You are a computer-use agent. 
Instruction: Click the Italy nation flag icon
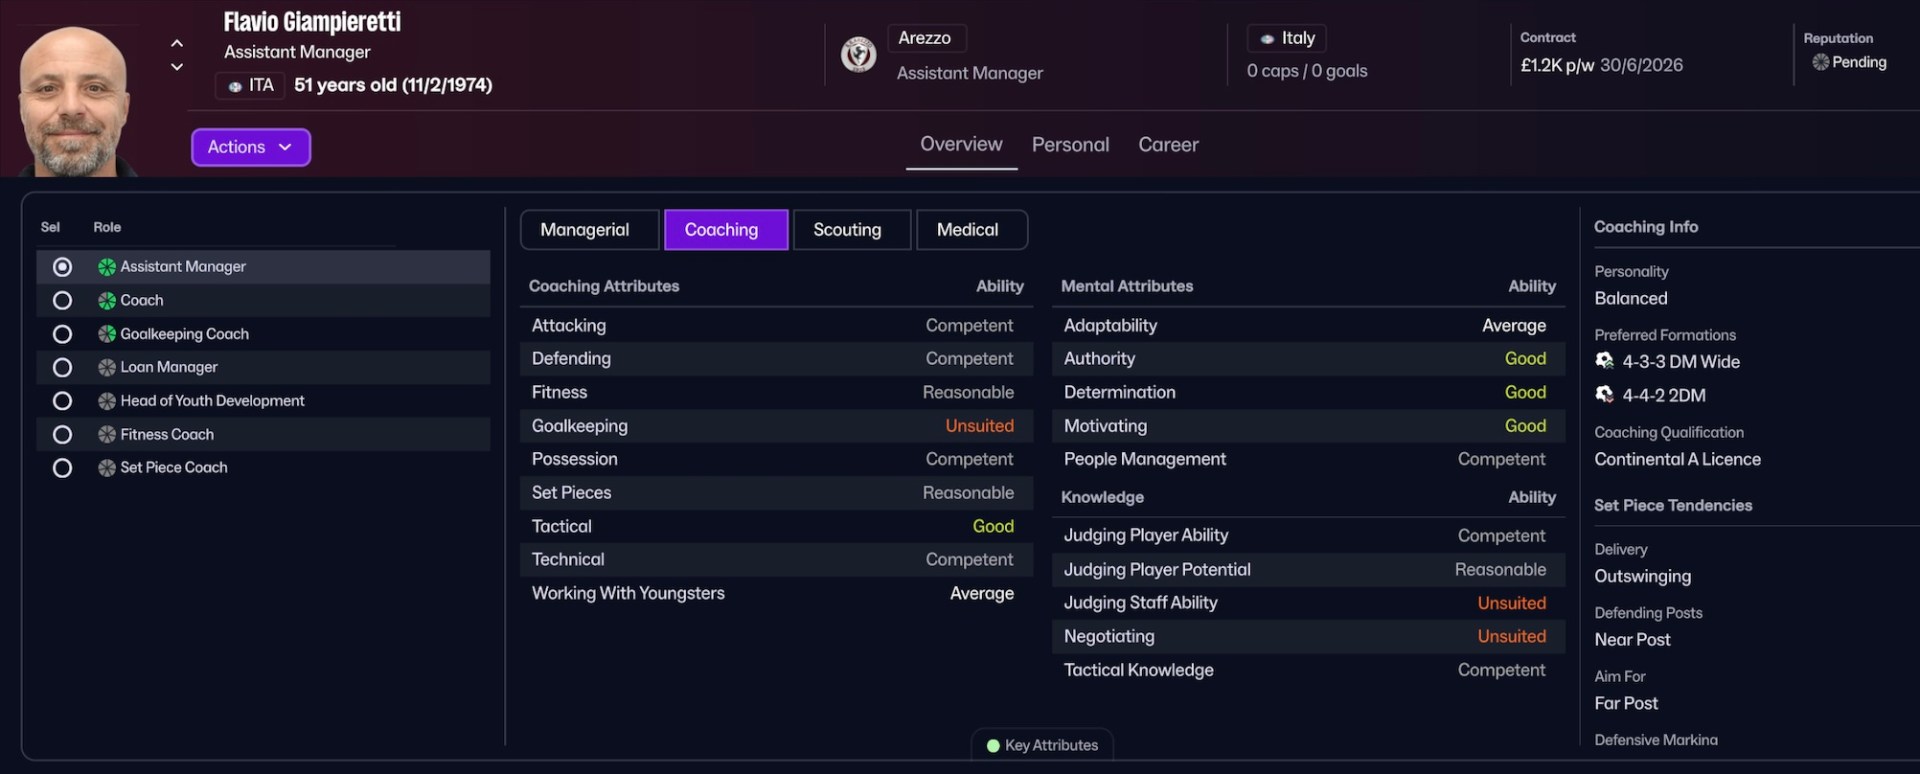coord(1267,39)
